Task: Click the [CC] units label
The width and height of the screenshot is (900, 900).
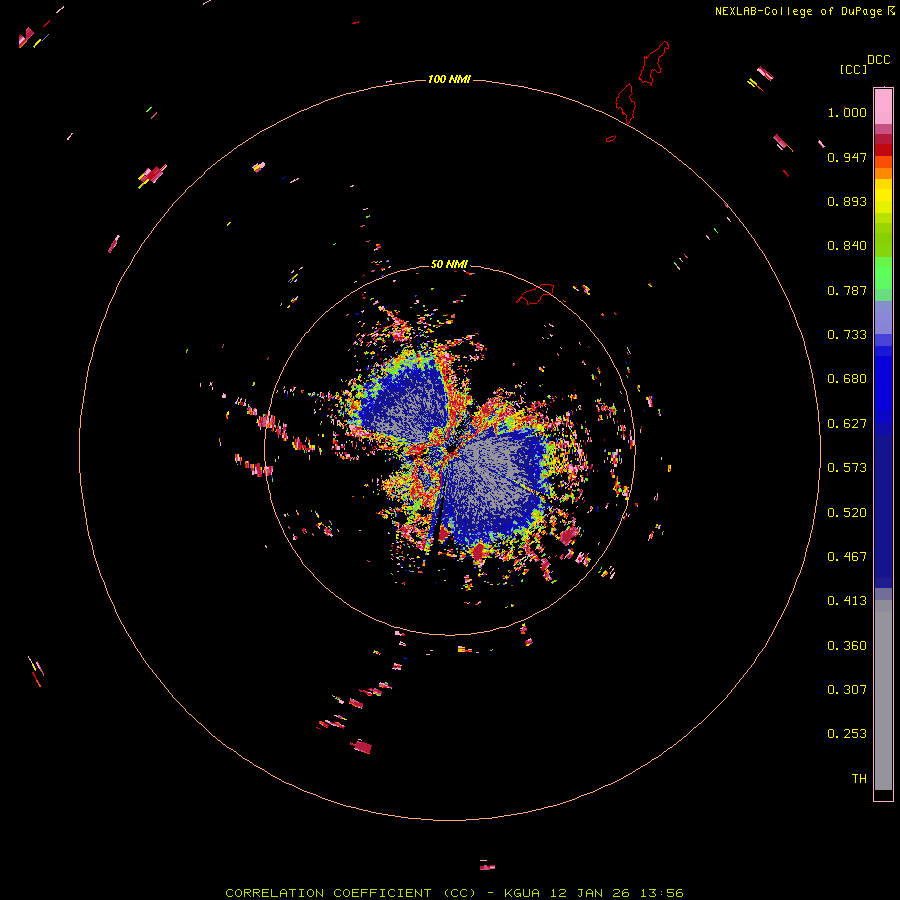Action: (x=853, y=69)
